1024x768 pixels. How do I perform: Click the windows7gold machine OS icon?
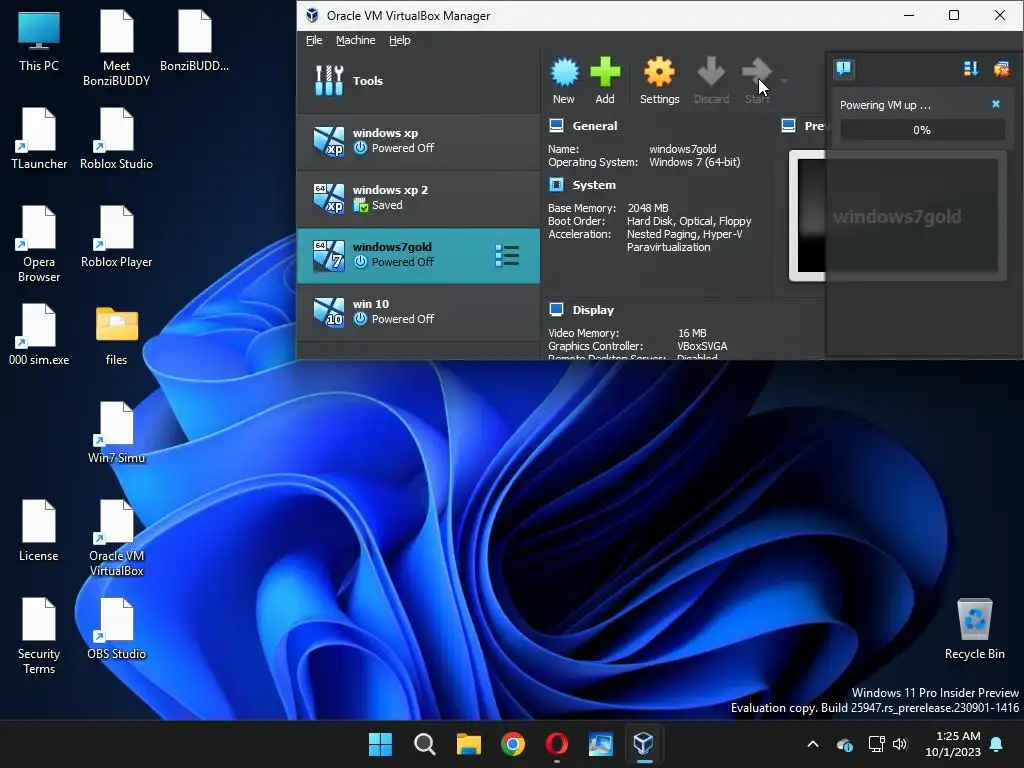(328, 255)
